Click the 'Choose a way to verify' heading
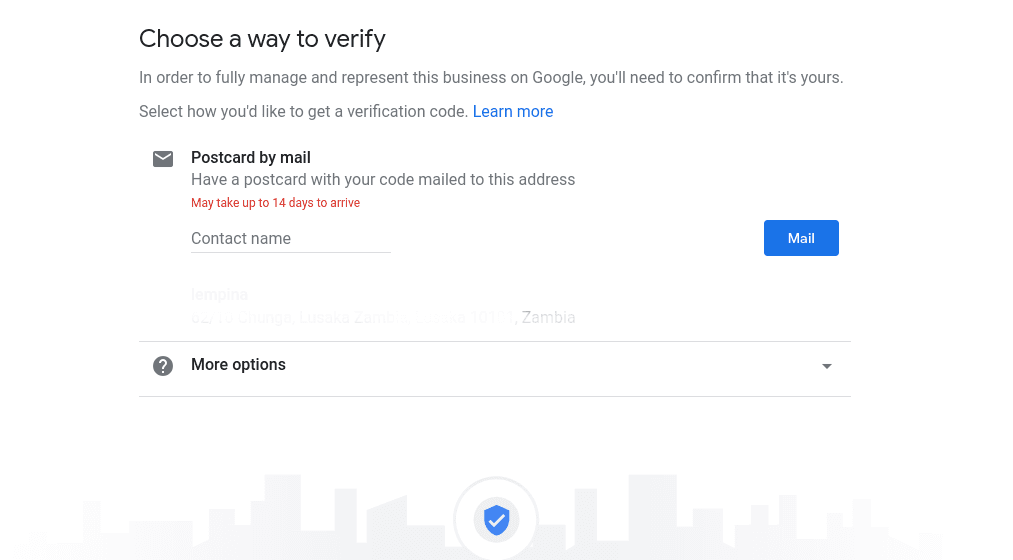 (262, 39)
